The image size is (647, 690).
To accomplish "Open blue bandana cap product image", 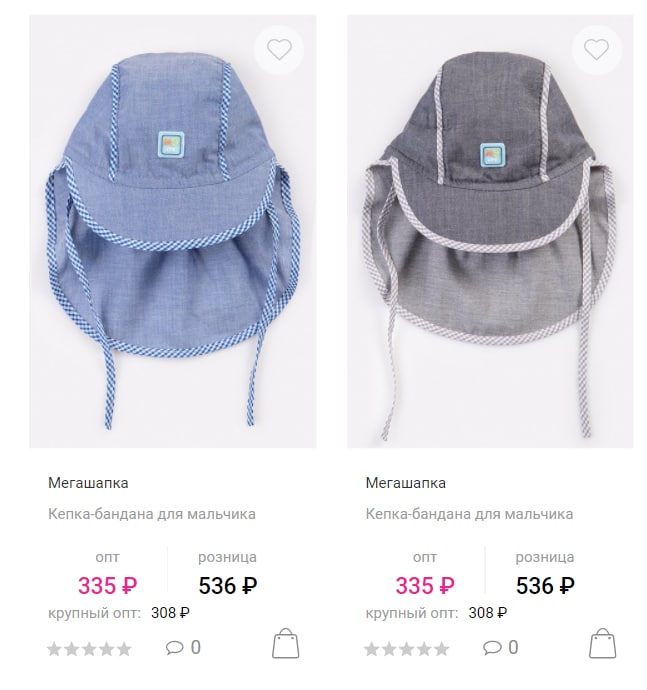I will point(173,231).
